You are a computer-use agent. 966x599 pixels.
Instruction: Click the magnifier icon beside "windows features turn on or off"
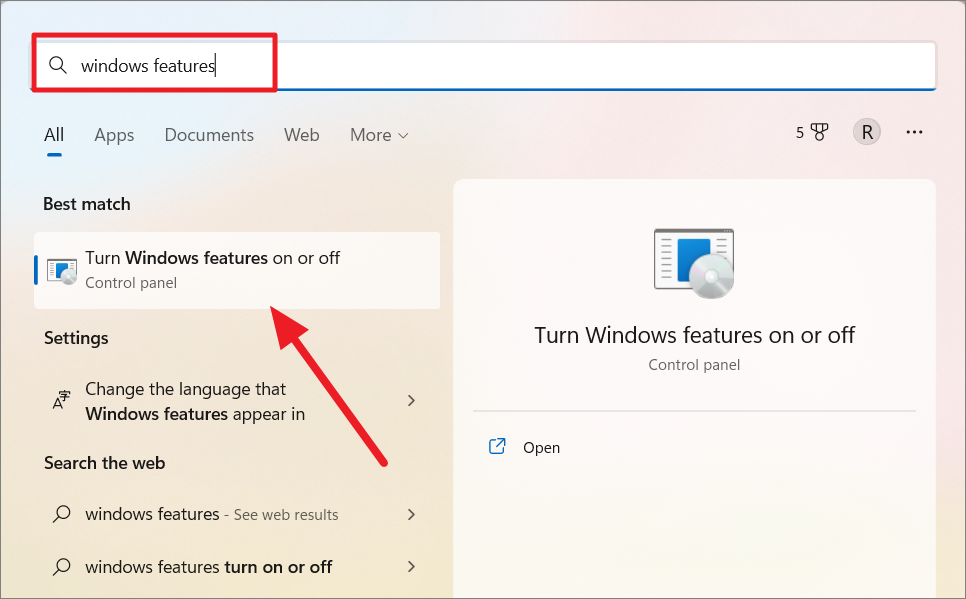pos(61,567)
